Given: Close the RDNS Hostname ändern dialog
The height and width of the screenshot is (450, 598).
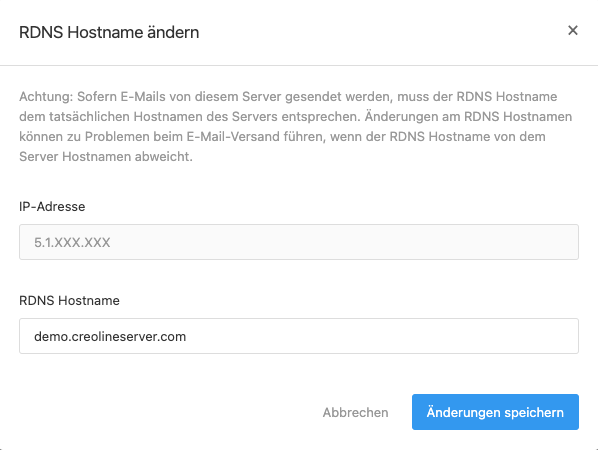Looking at the screenshot, I should [x=572, y=31].
